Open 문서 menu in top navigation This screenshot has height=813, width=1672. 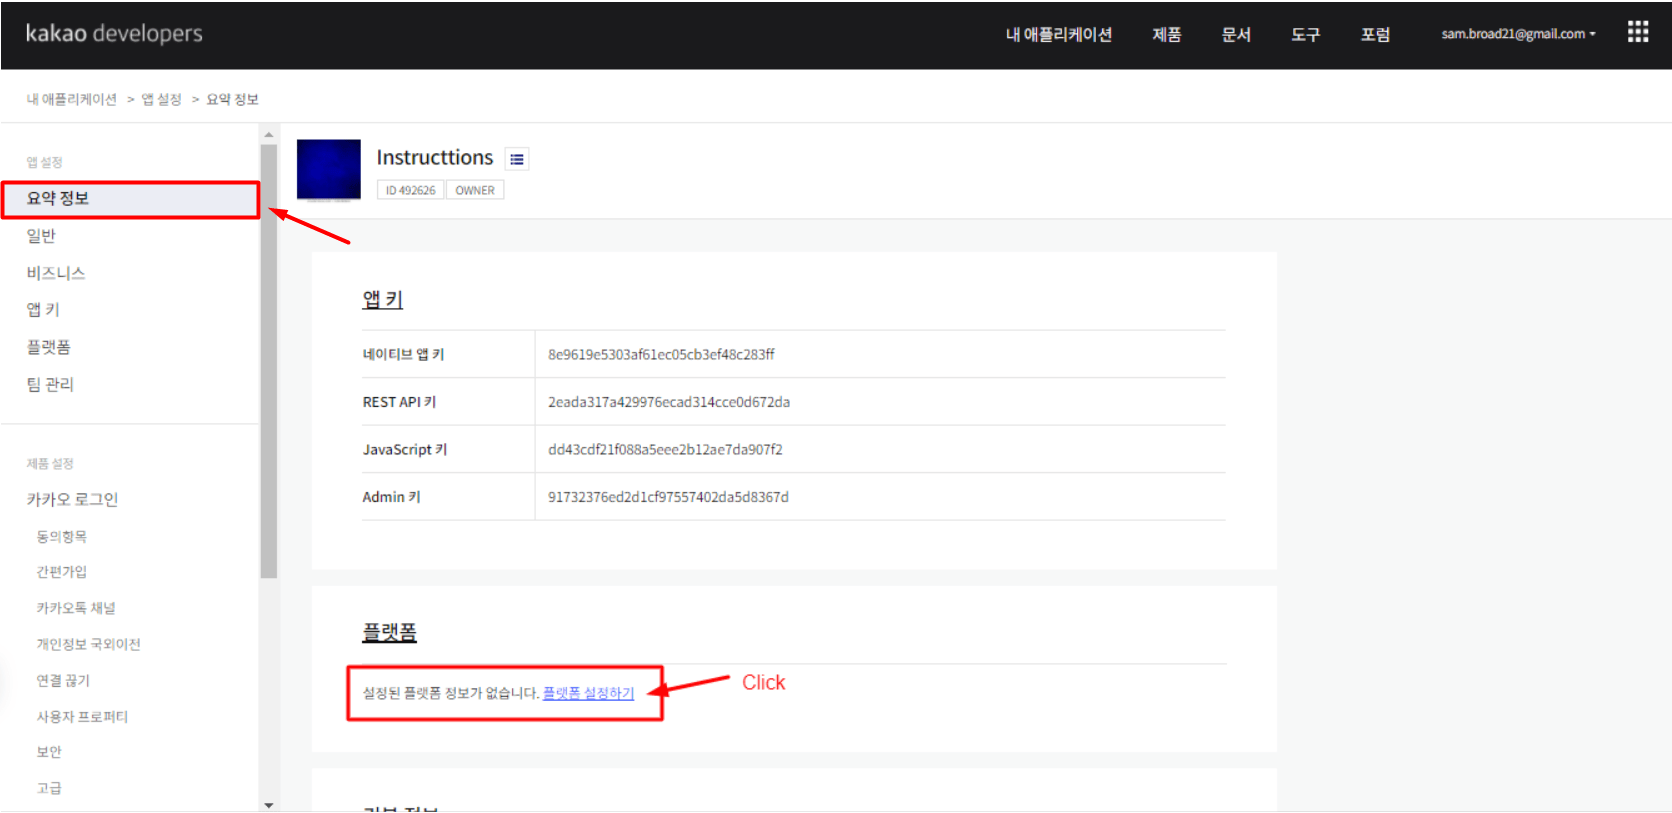click(1236, 34)
